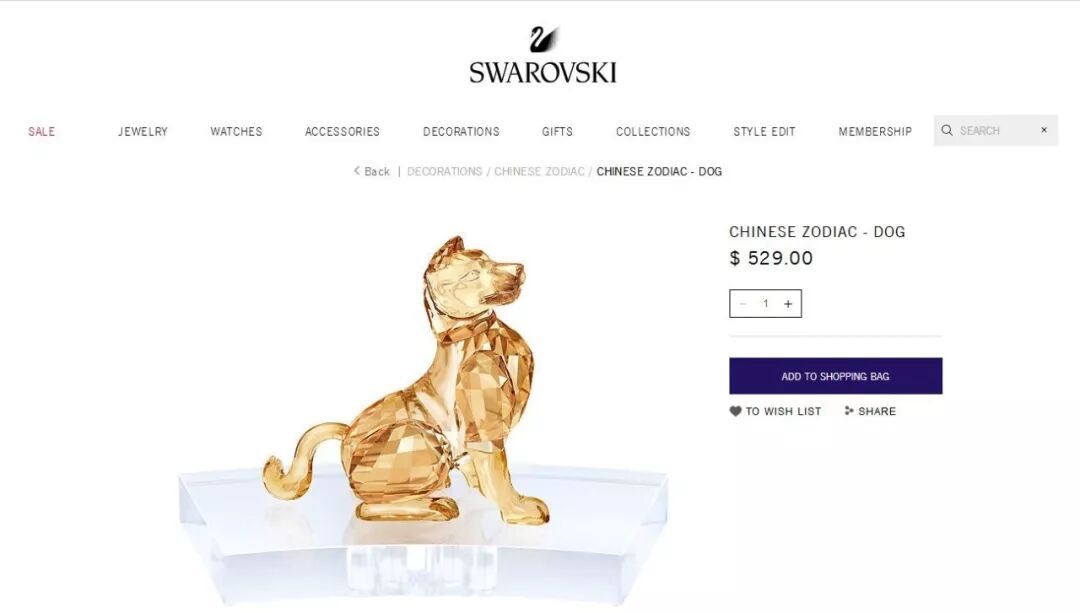Viewport: 1080px width, 613px height.
Task: Click the share icon
Action: tap(849, 411)
